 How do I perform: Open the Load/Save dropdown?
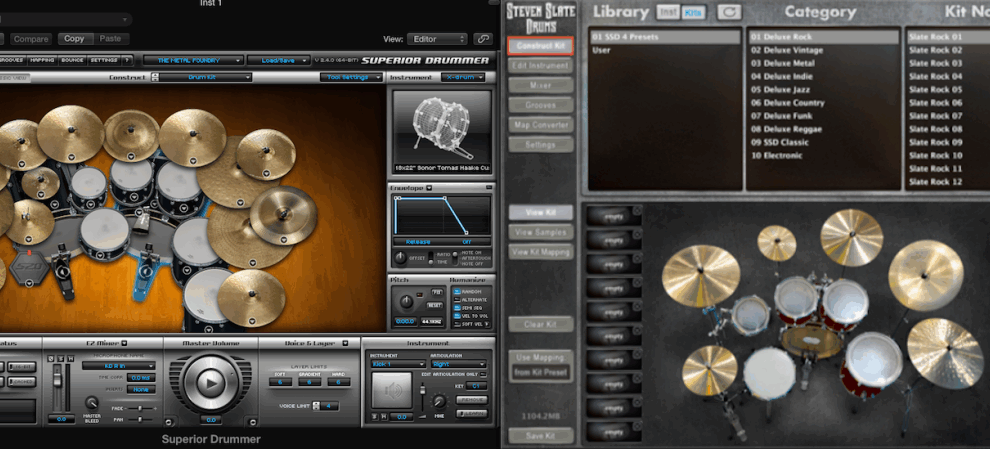278,60
